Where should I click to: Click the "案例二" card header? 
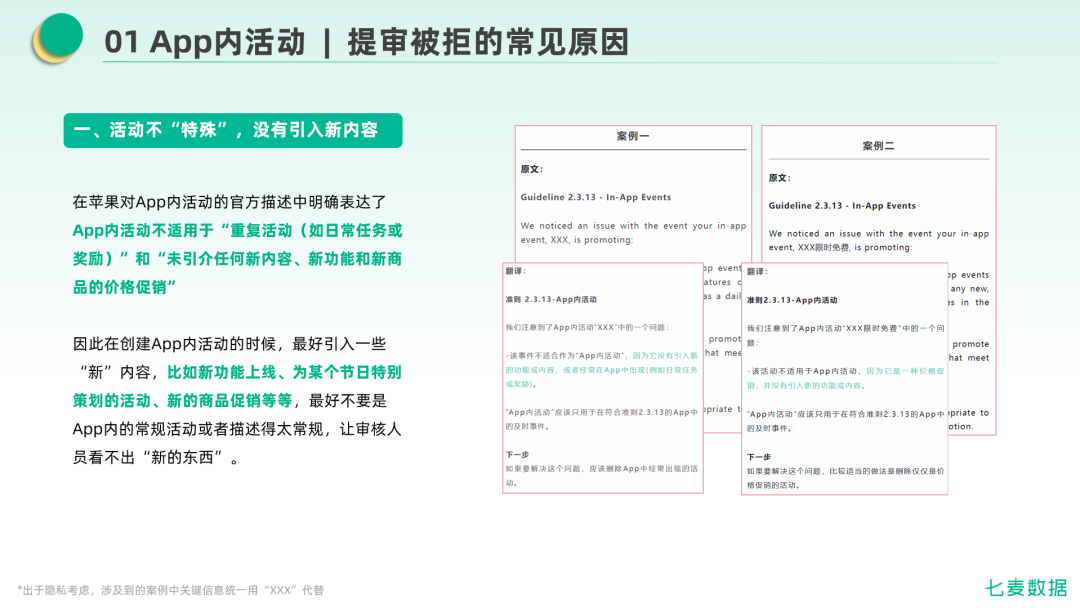878,146
